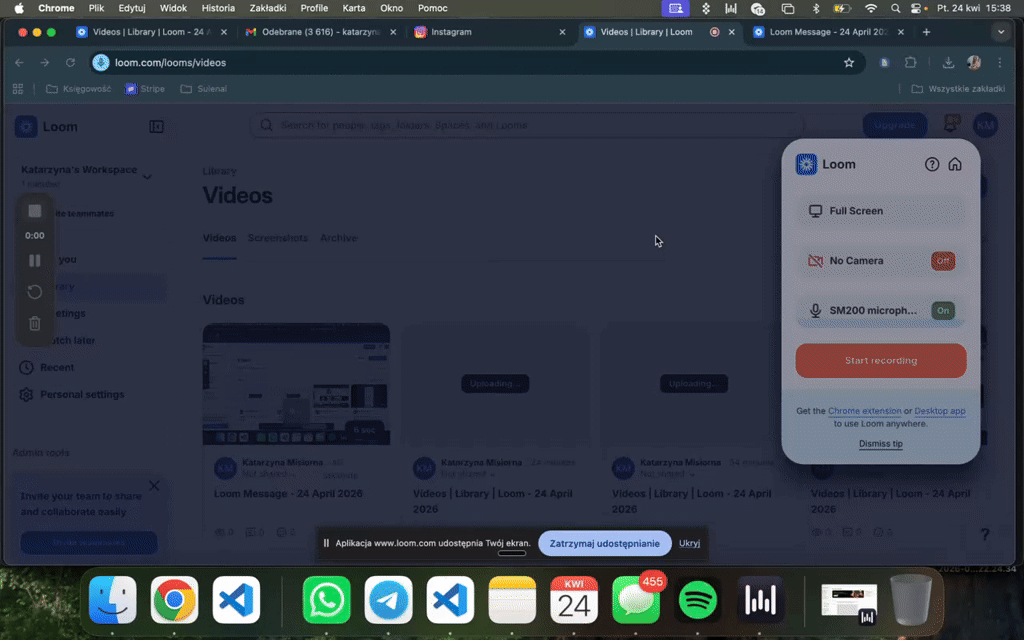Image resolution: width=1024 pixels, height=640 pixels.
Task: Open the Full Screen capture mode selector
Action: [x=880, y=211]
